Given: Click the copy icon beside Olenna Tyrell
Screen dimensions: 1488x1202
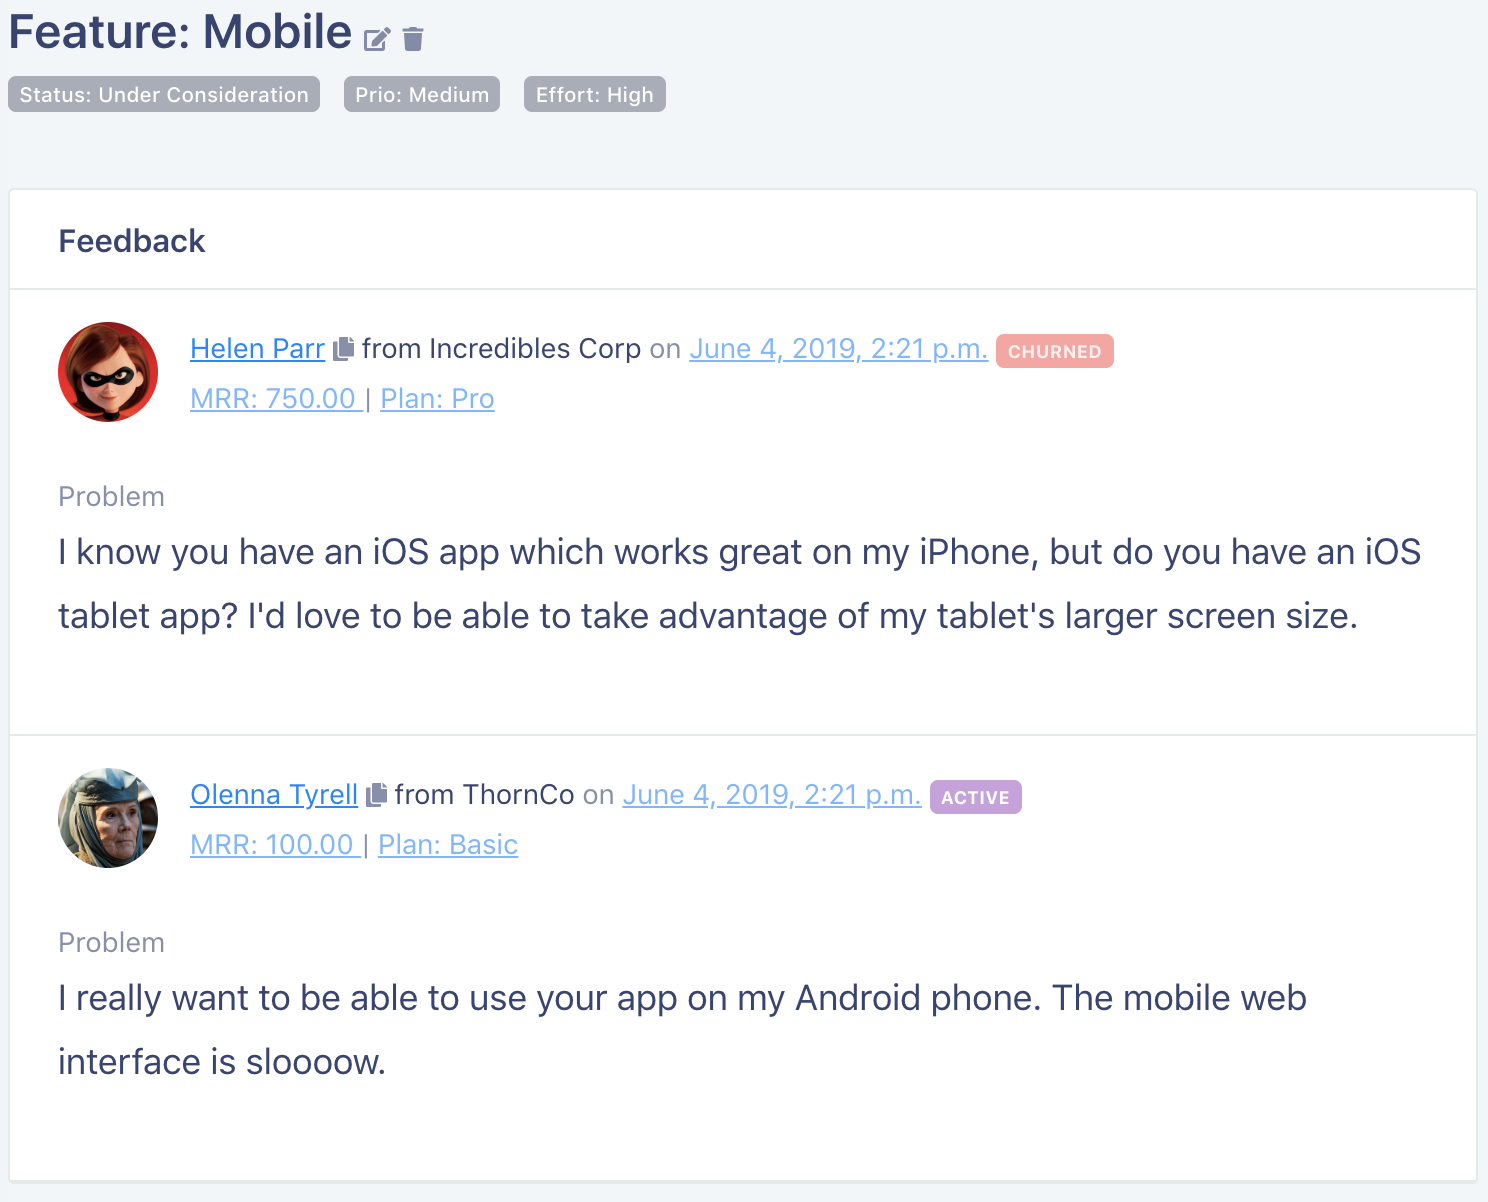Looking at the screenshot, I should [376, 794].
